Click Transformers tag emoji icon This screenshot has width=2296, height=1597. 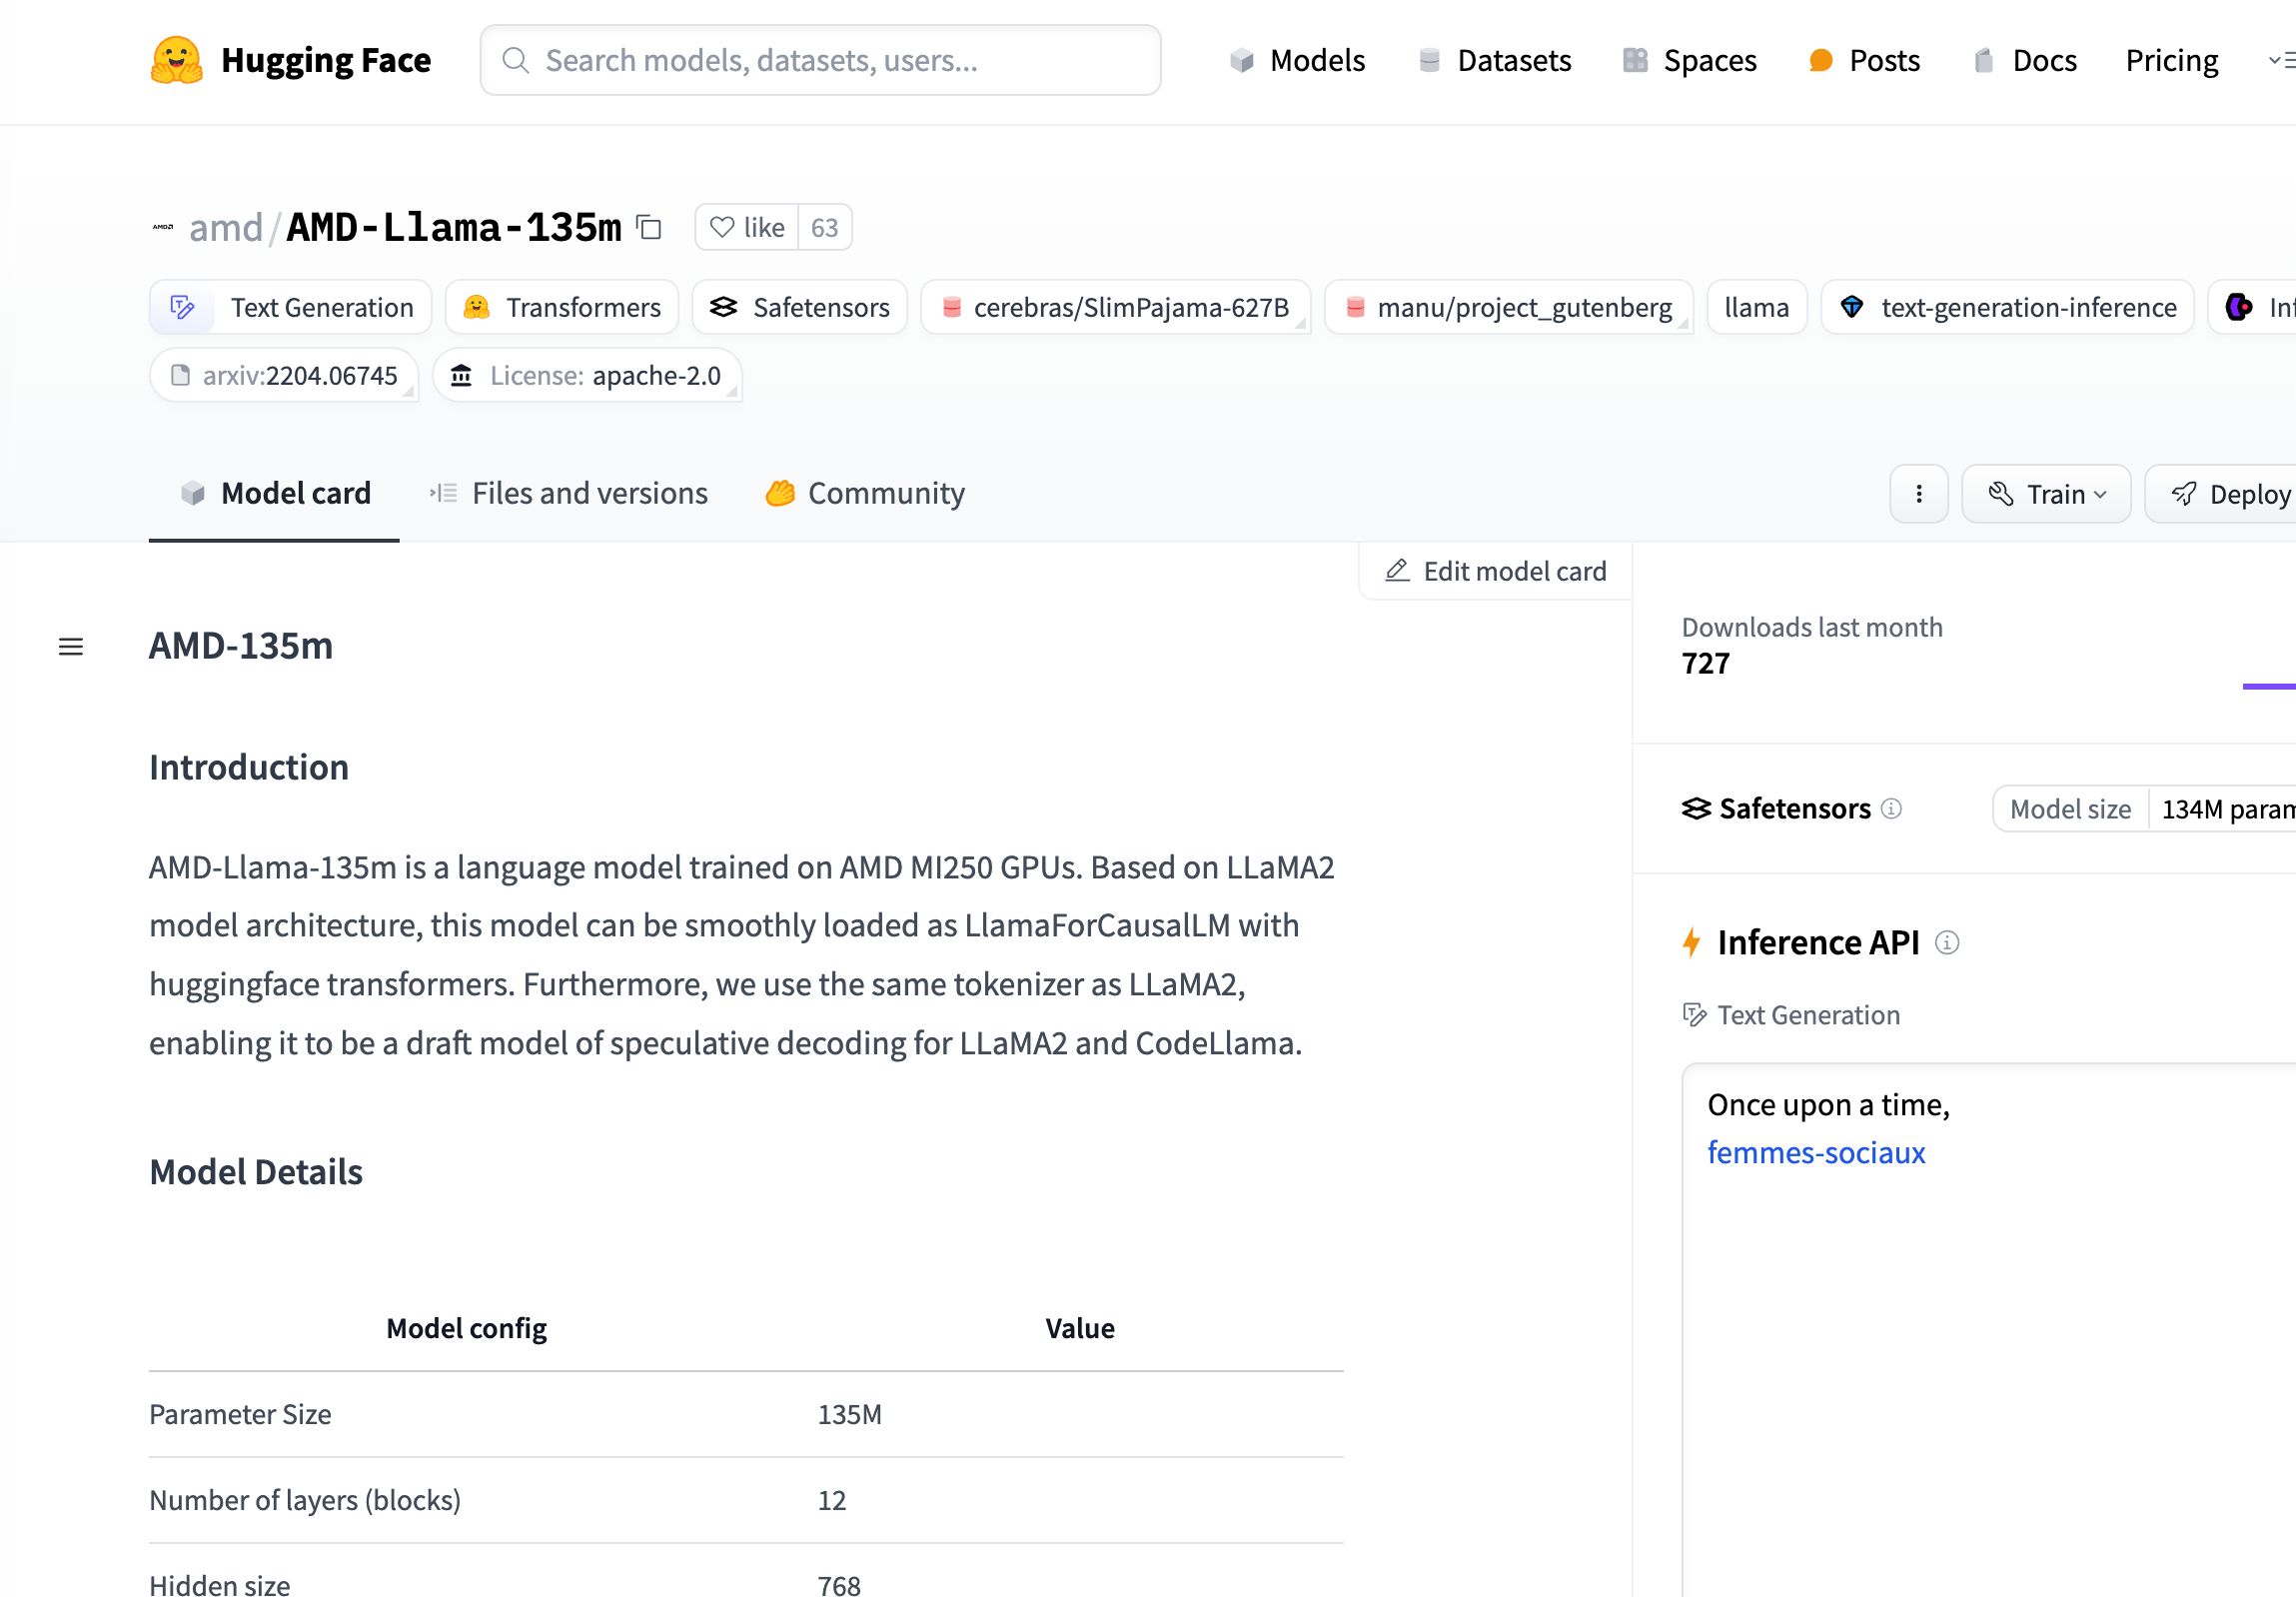pyautogui.click(x=477, y=307)
